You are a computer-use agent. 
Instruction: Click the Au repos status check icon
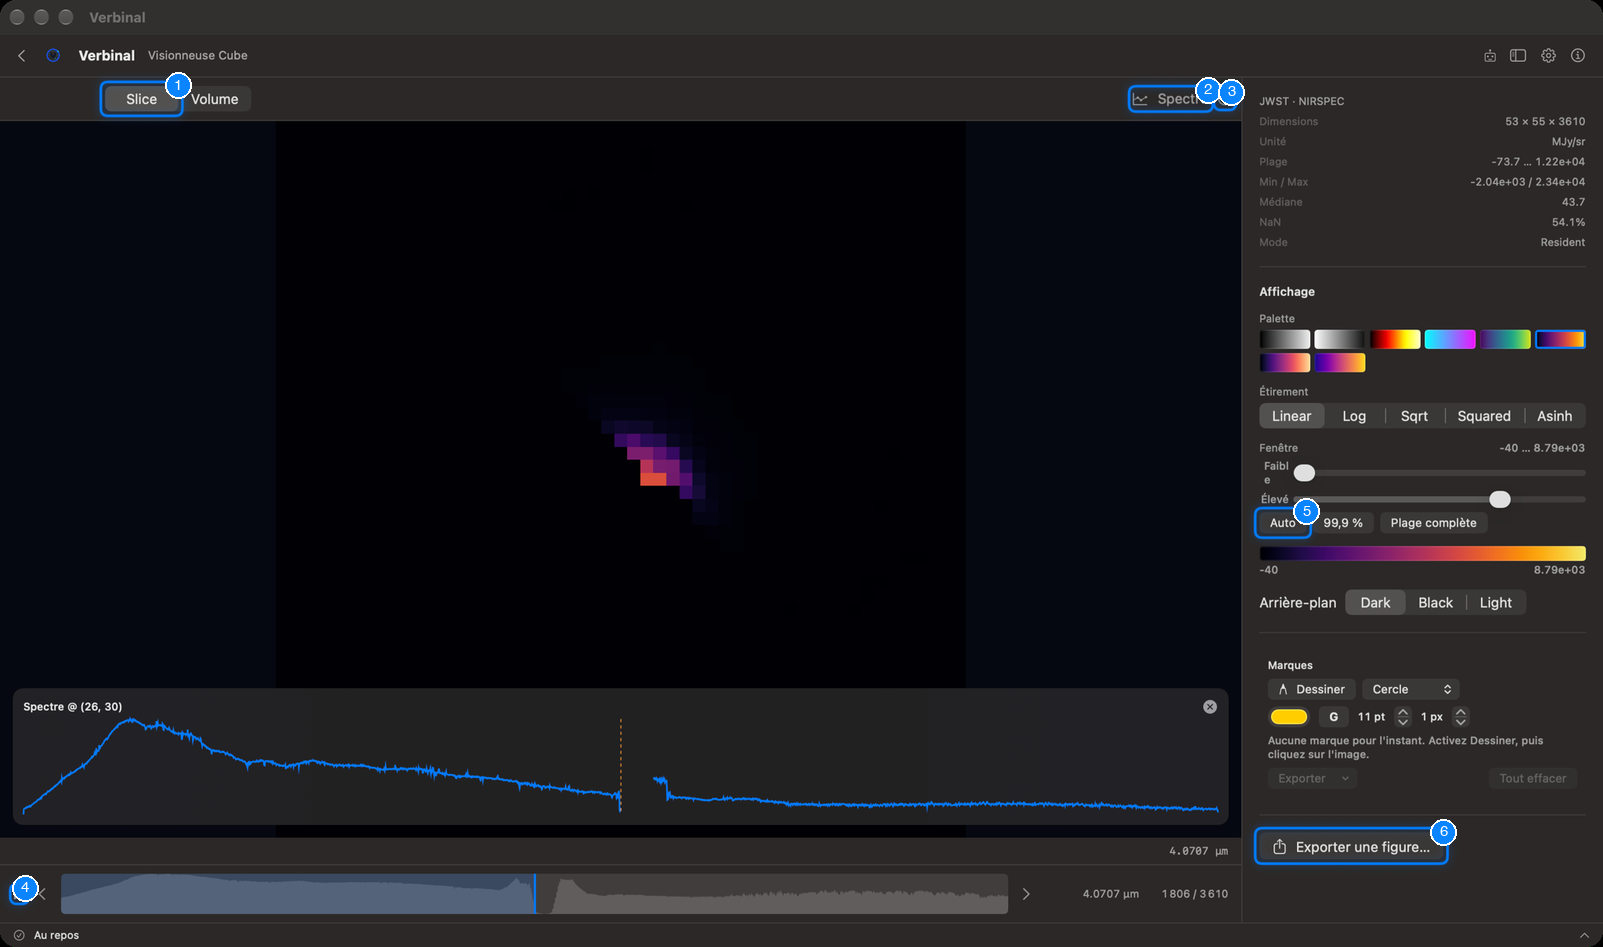(19, 935)
